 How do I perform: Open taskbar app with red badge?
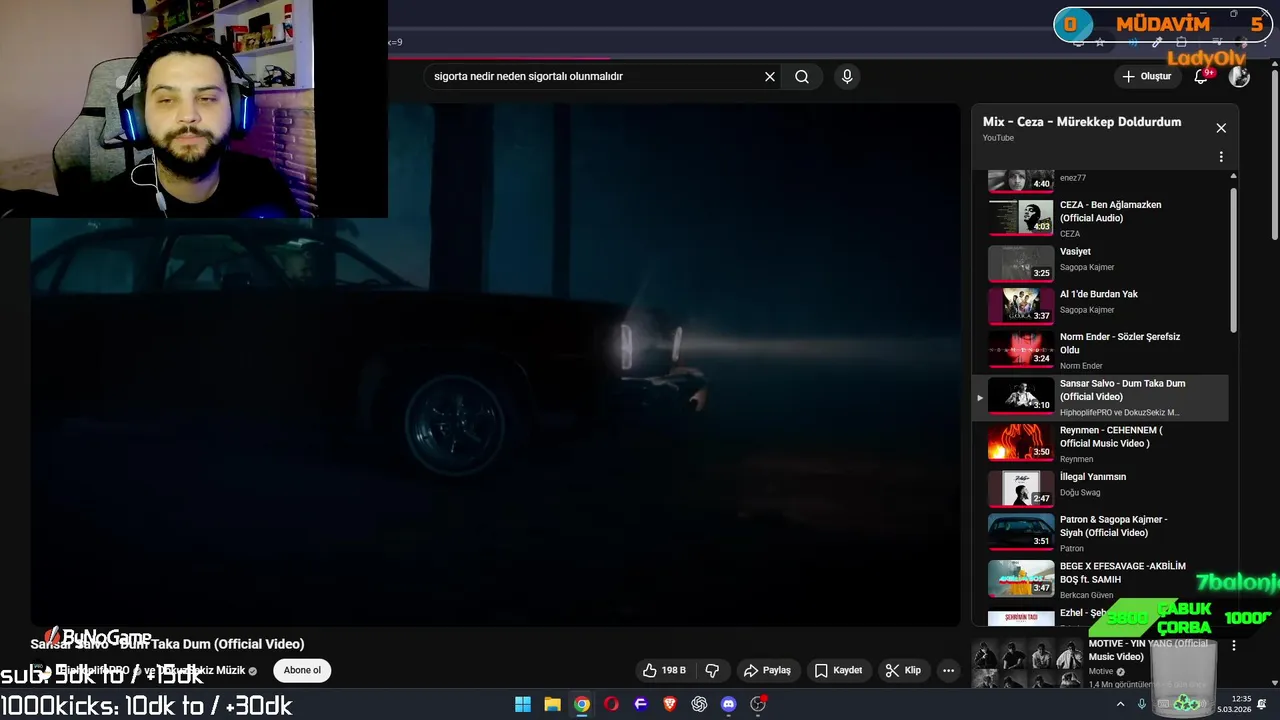pyautogui.click(x=758, y=704)
